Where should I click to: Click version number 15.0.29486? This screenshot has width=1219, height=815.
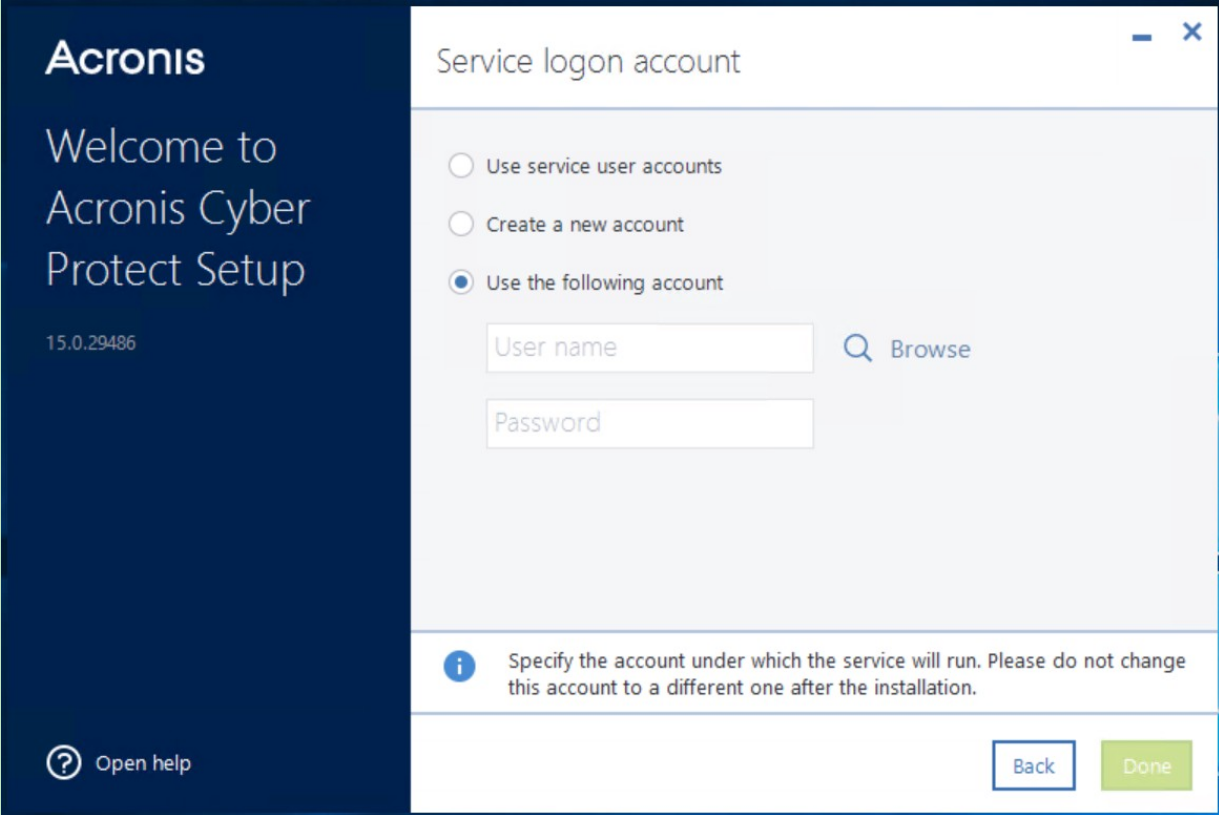(x=91, y=343)
